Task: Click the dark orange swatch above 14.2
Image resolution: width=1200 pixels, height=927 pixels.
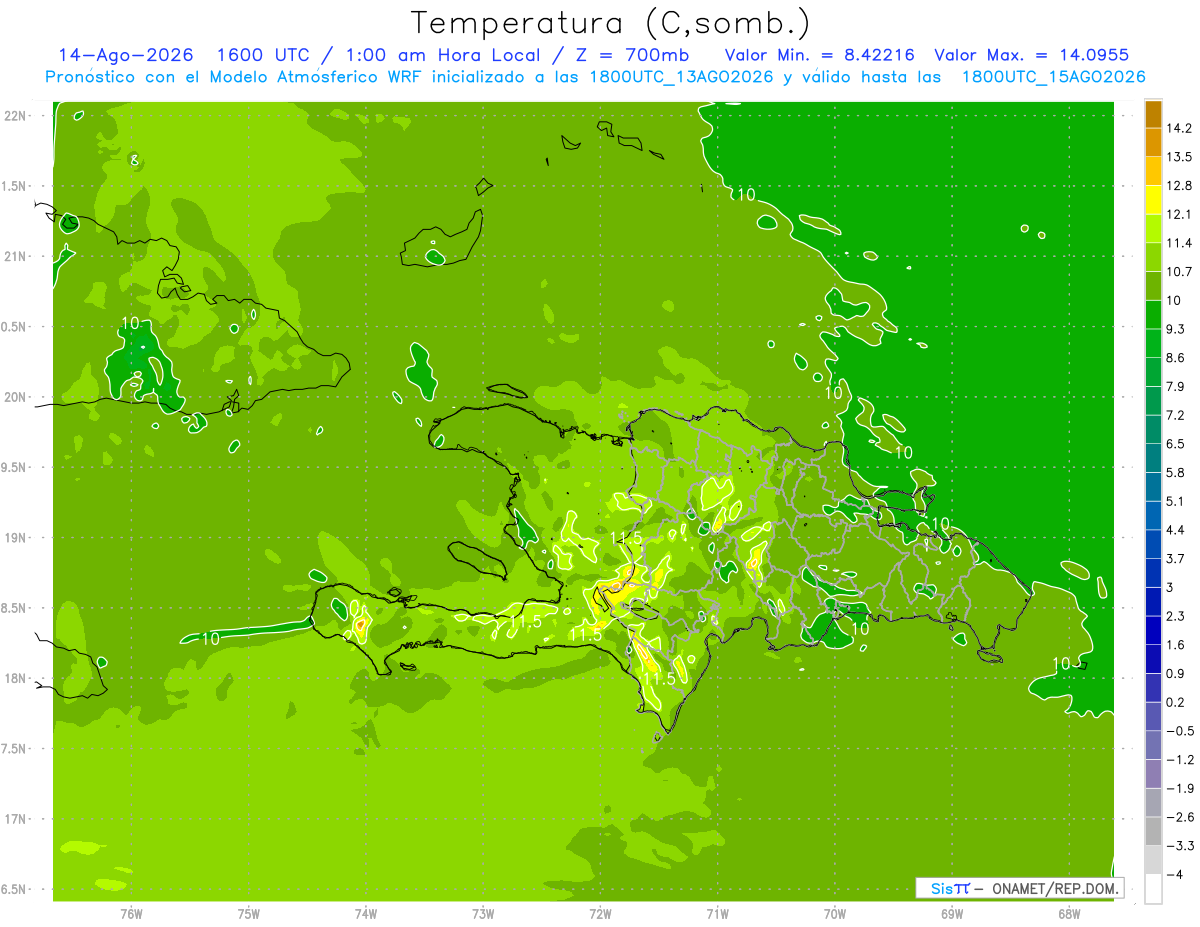Action: 1153,114
